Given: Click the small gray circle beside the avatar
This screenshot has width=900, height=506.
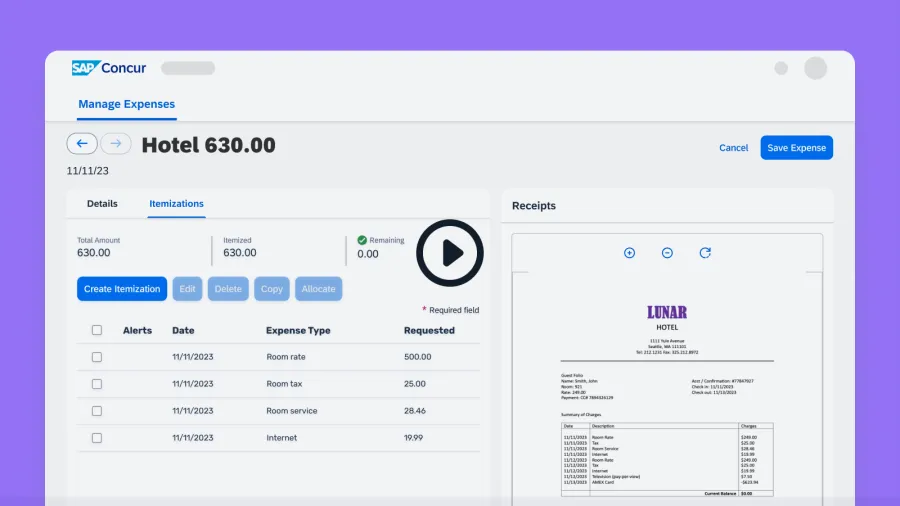Looking at the screenshot, I should (x=781, y=68).
